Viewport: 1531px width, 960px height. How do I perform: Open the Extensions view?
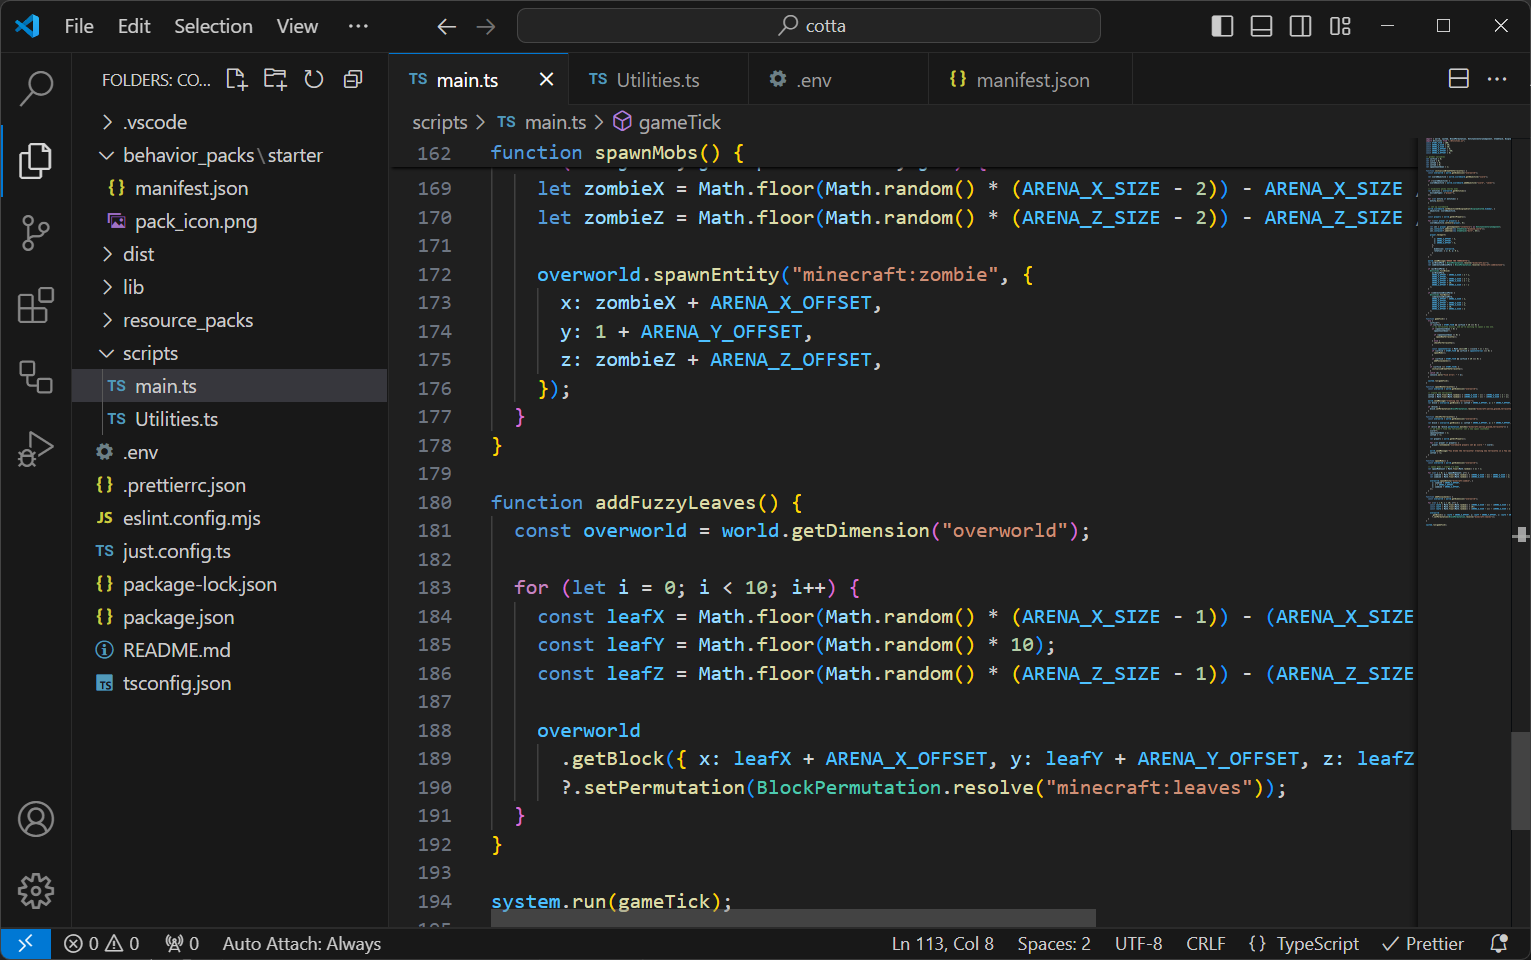pos(36,305)
